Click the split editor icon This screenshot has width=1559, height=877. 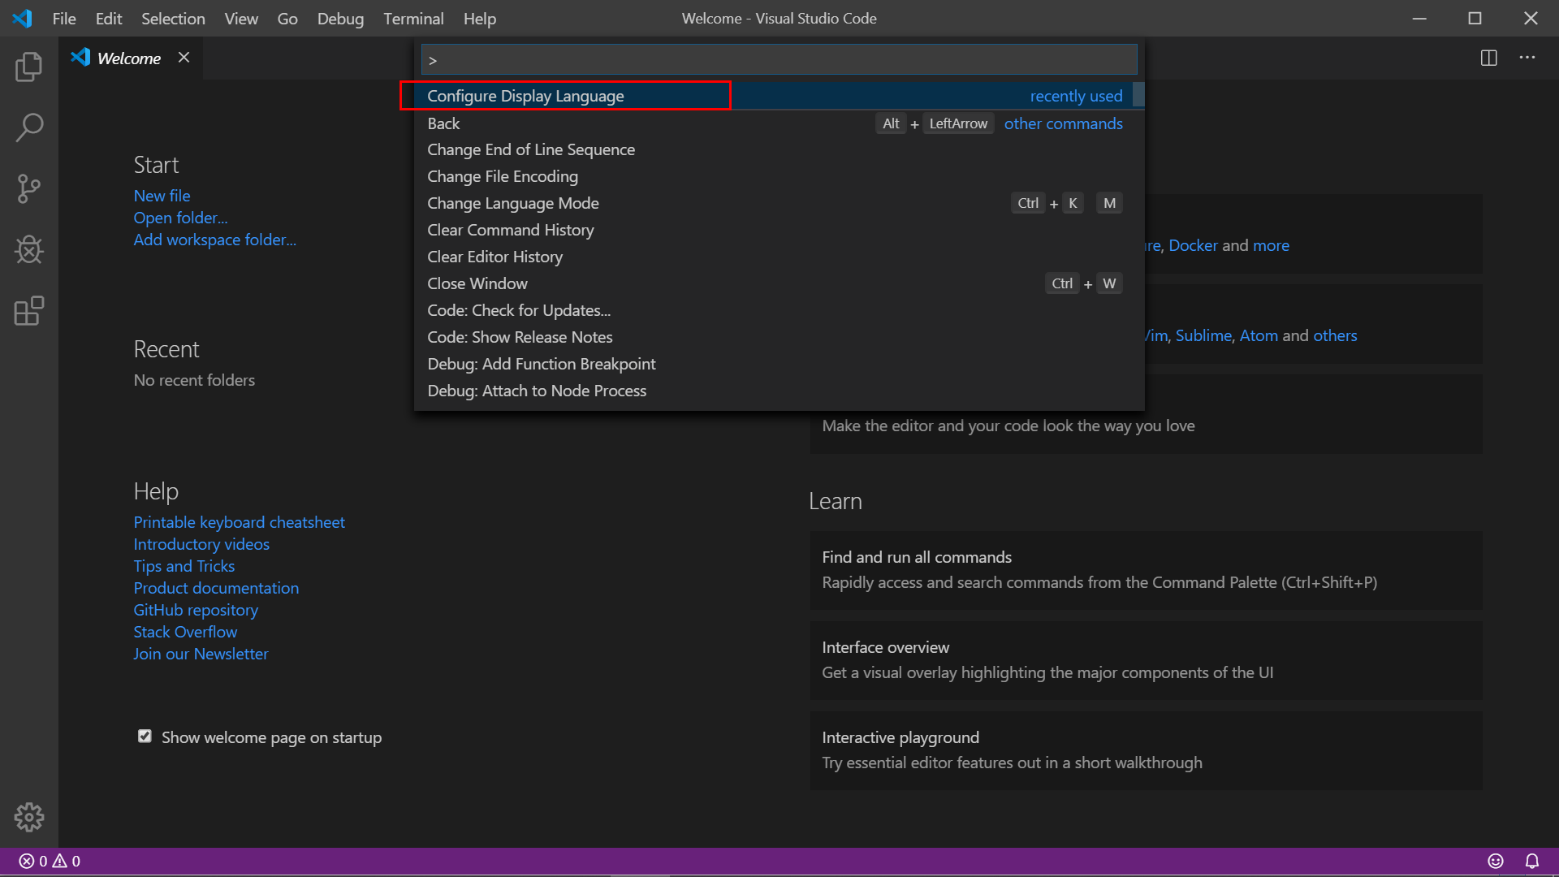1489,58
